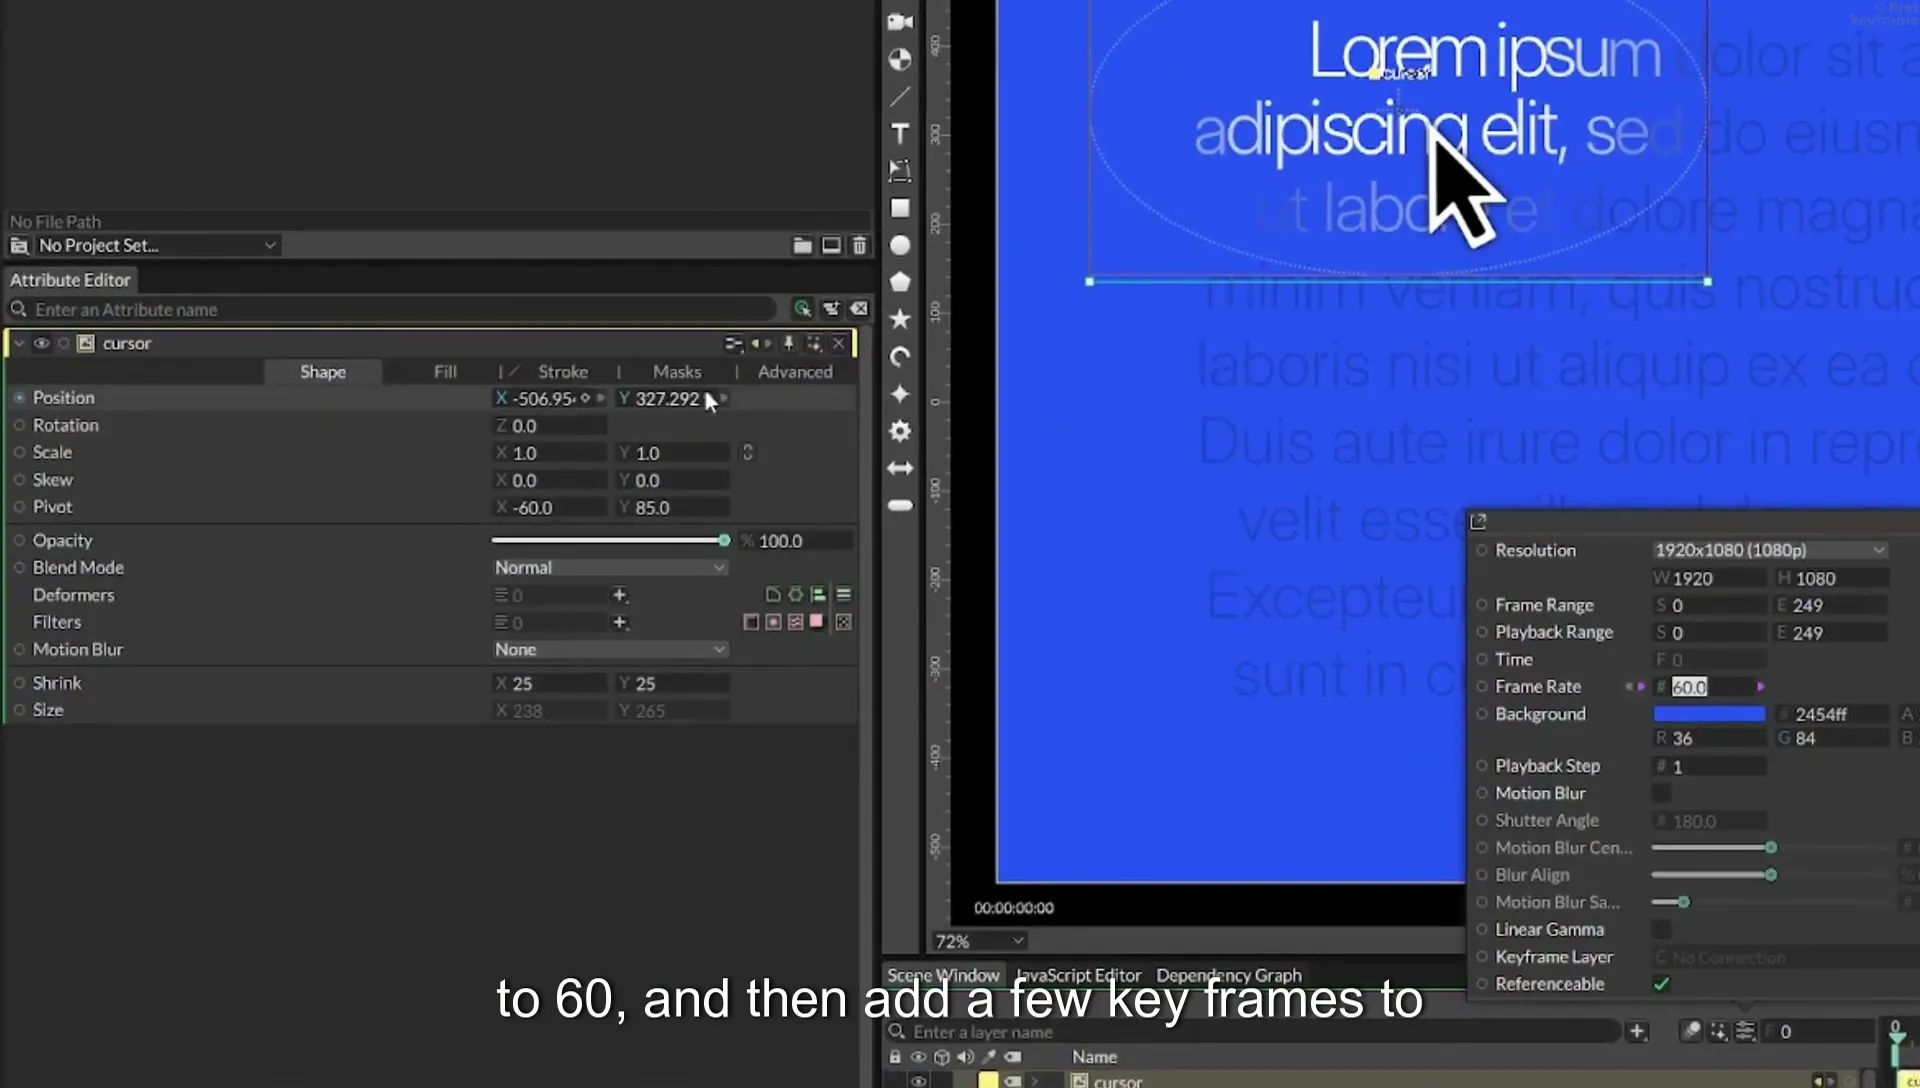Open the Resolution preset dropdown

point(1769,550)
